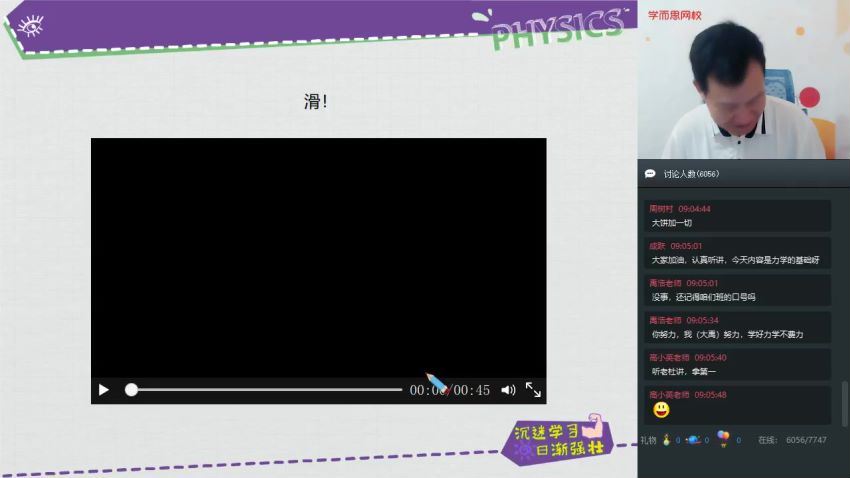
Task: Send the blue planet gift icon
Action: coord(692,439)
